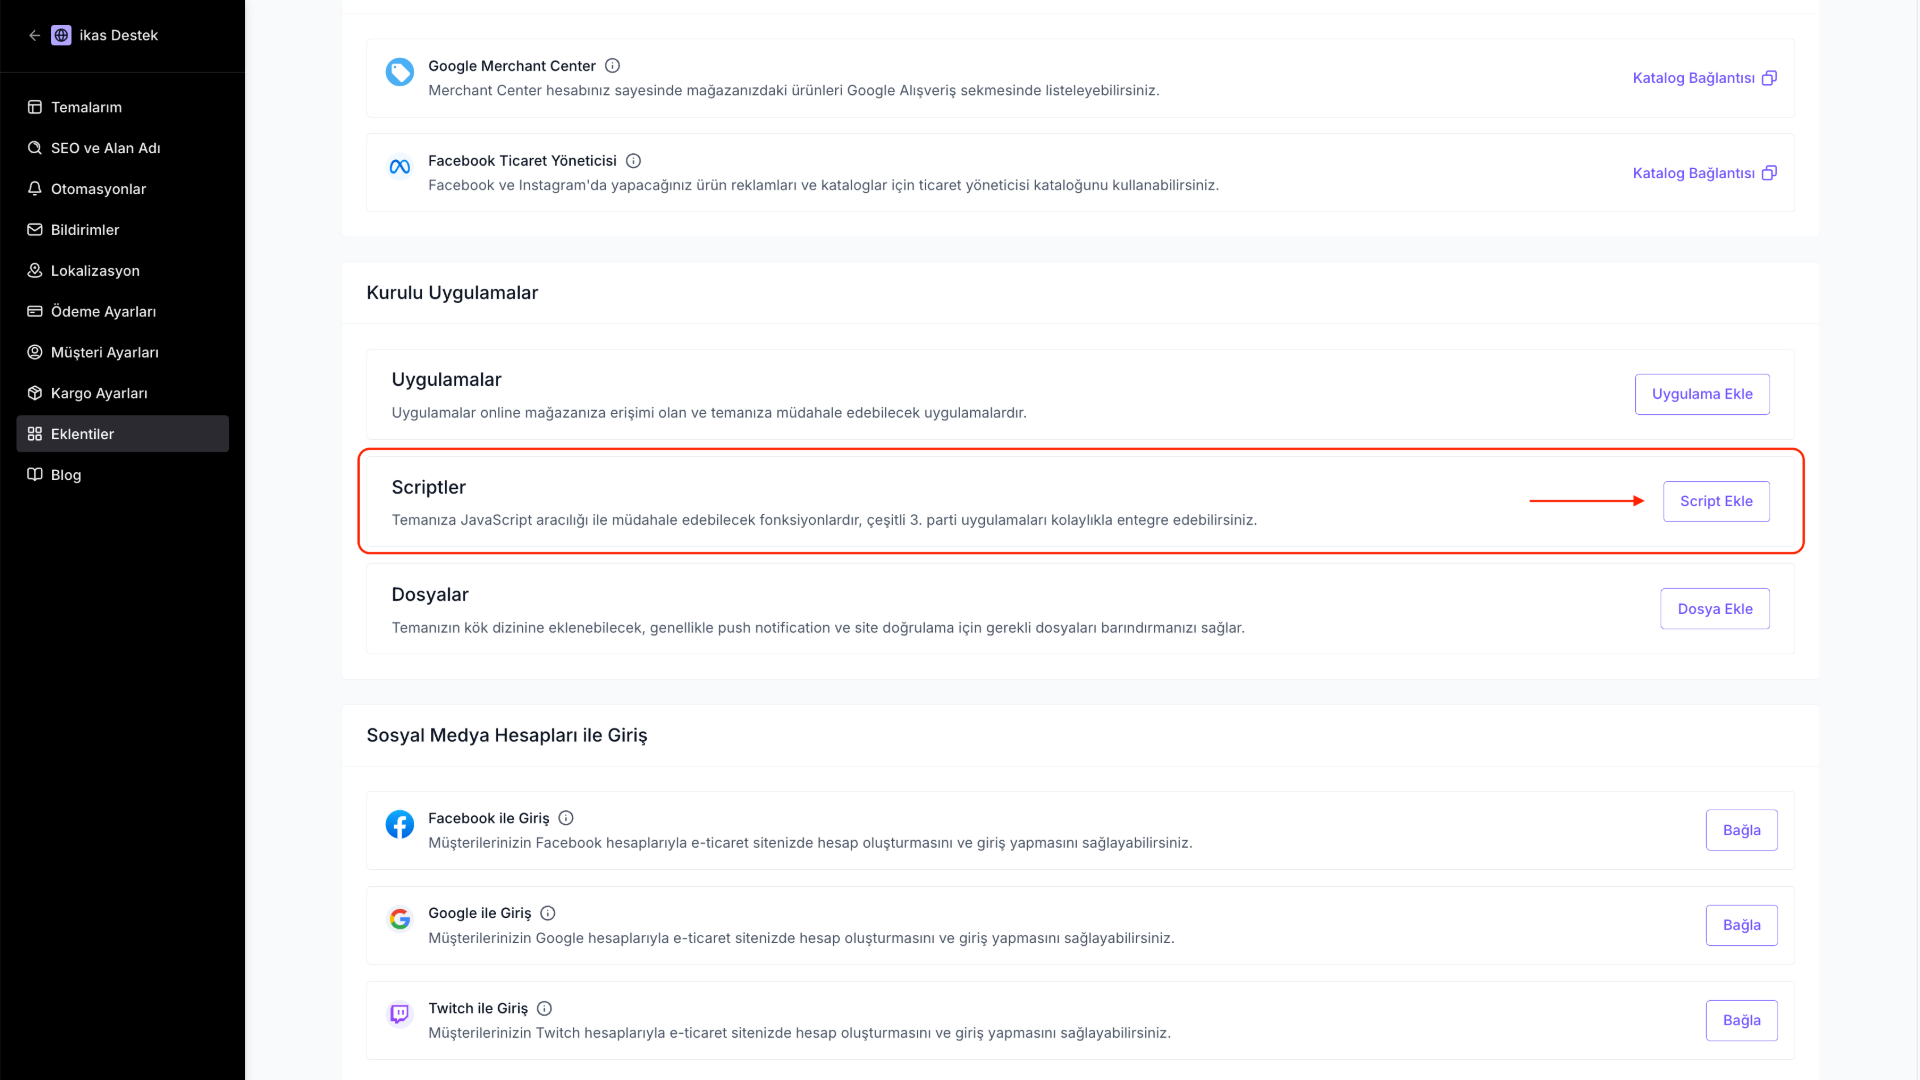
Task: Open info icon next to Google Merchant Center
Action: click(x=612, y=66)
